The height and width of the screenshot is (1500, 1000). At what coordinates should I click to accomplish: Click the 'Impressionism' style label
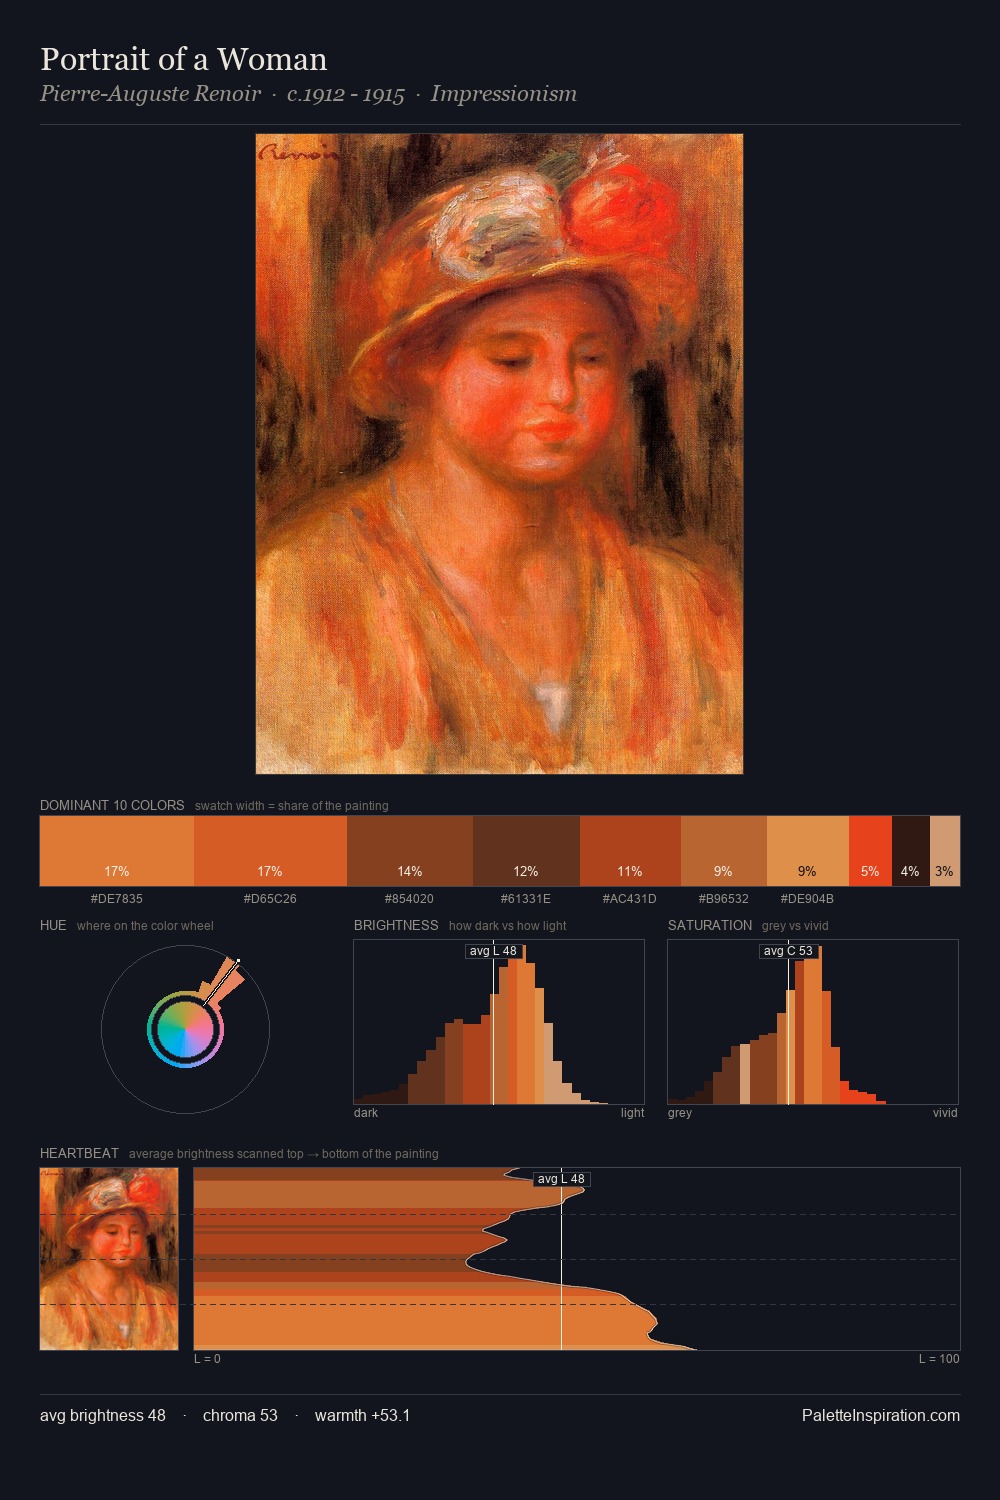click(504, 94)
